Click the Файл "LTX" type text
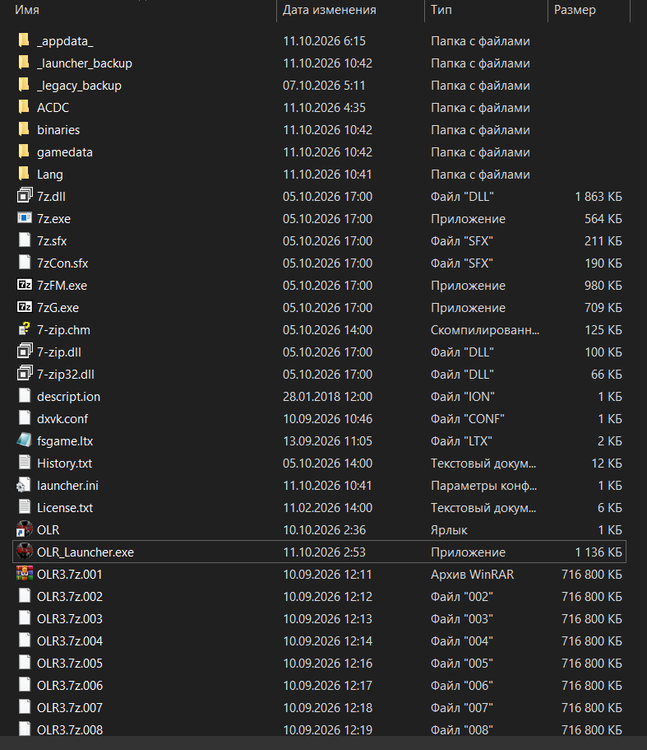647x750 pixels. click(461, 441)
